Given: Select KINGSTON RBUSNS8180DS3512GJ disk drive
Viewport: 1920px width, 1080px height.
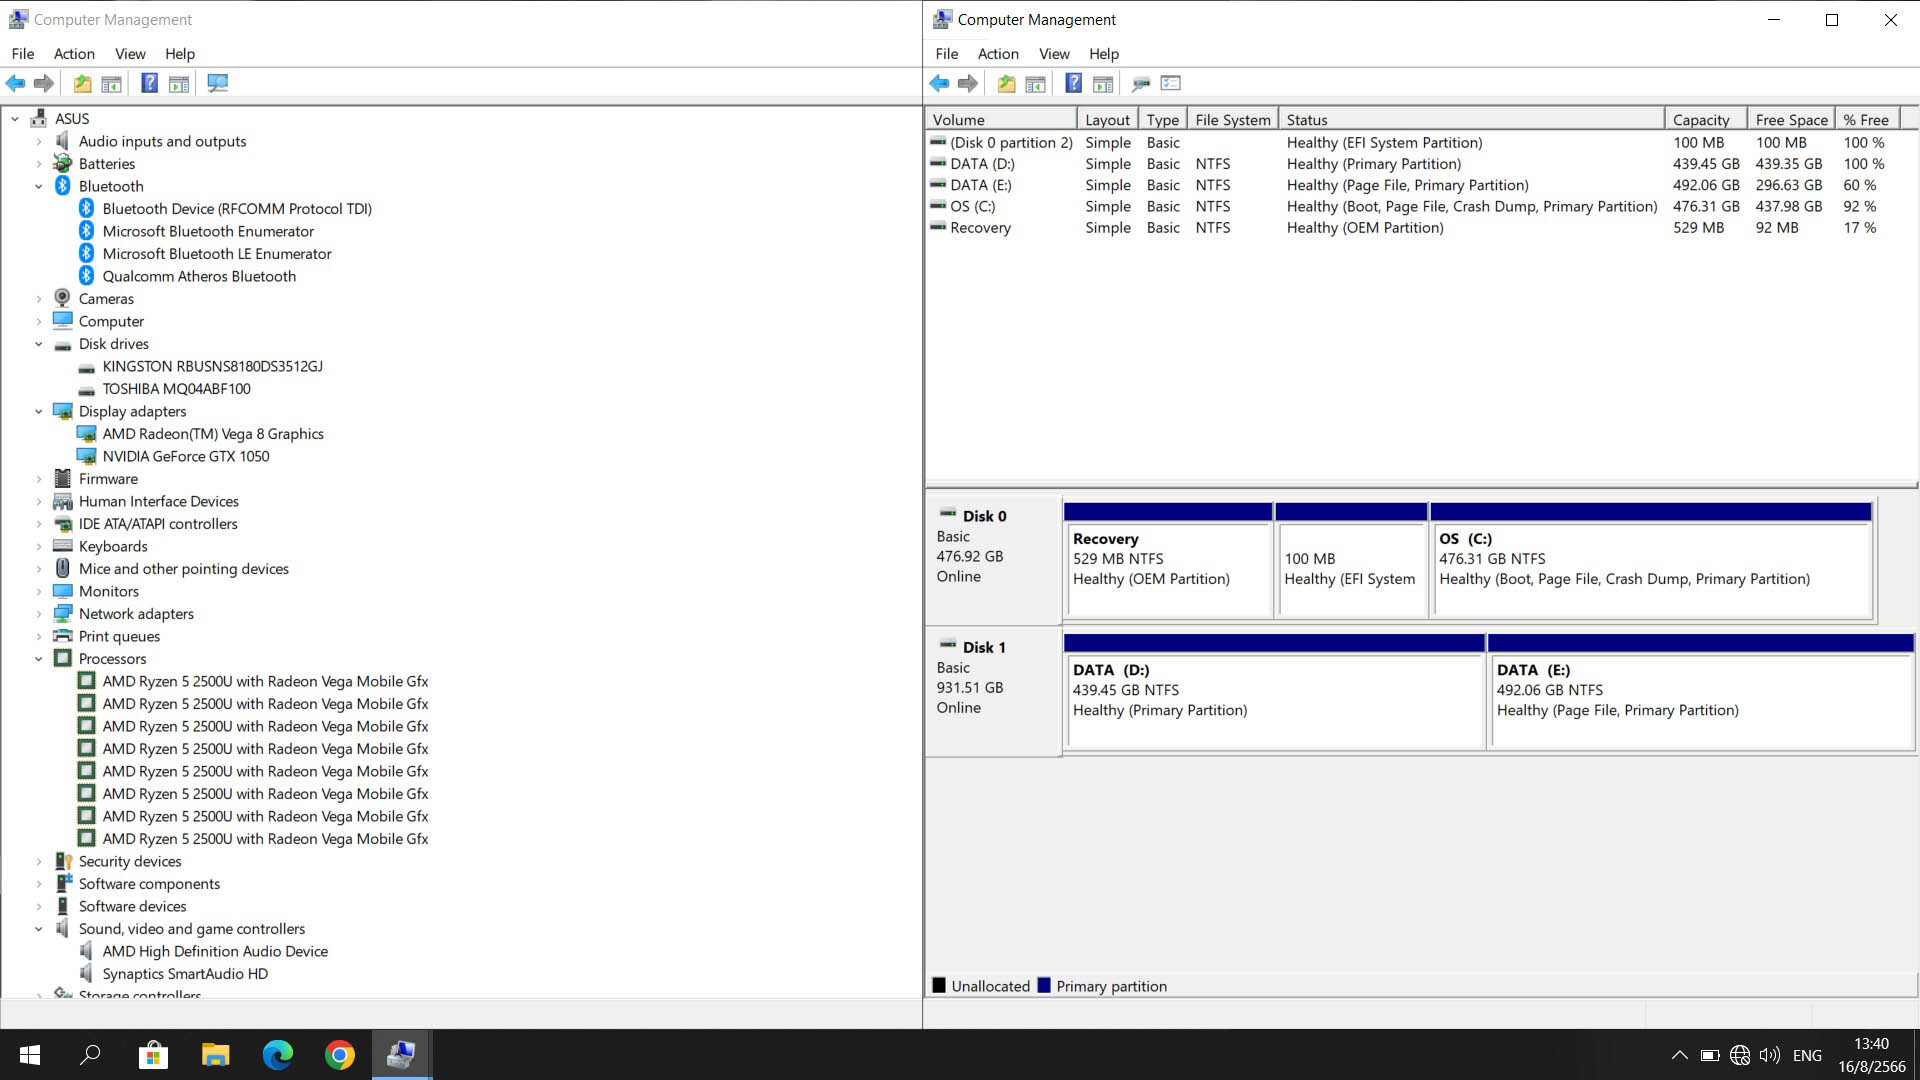Looking at the screenshot, I should click(x=213, y=366).
